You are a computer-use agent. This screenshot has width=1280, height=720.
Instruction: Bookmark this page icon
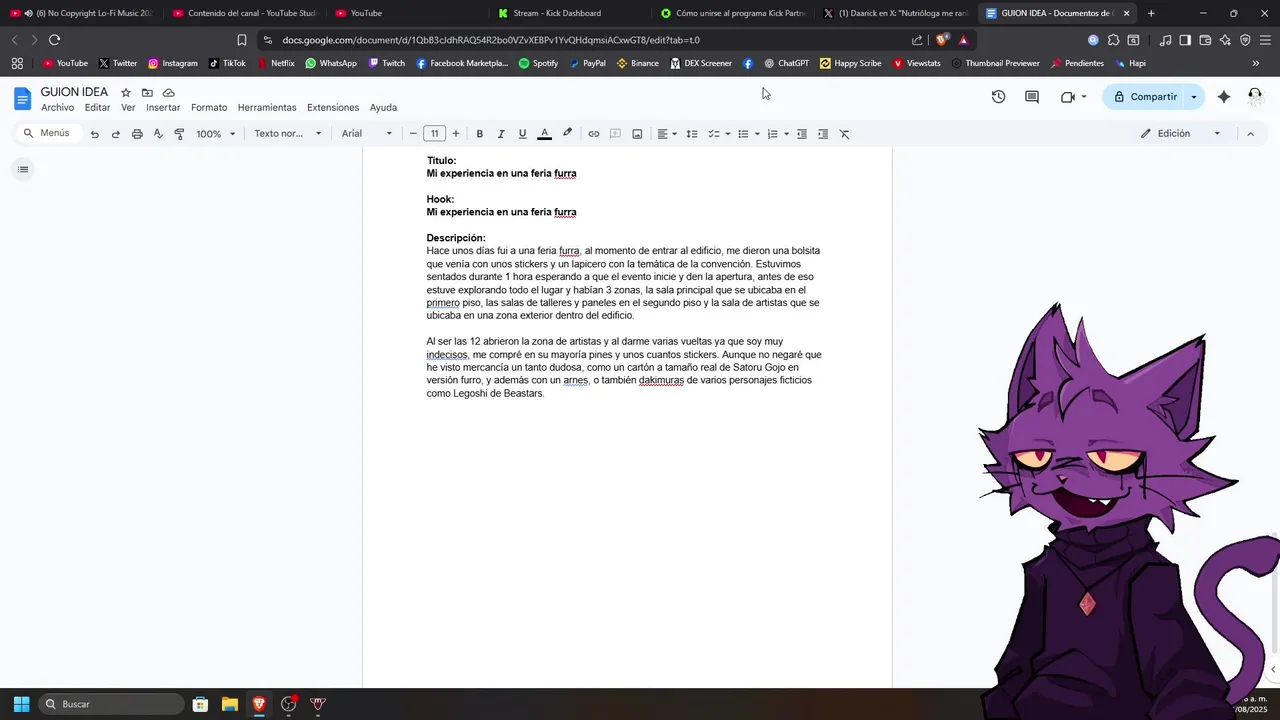tap(242, 40)
